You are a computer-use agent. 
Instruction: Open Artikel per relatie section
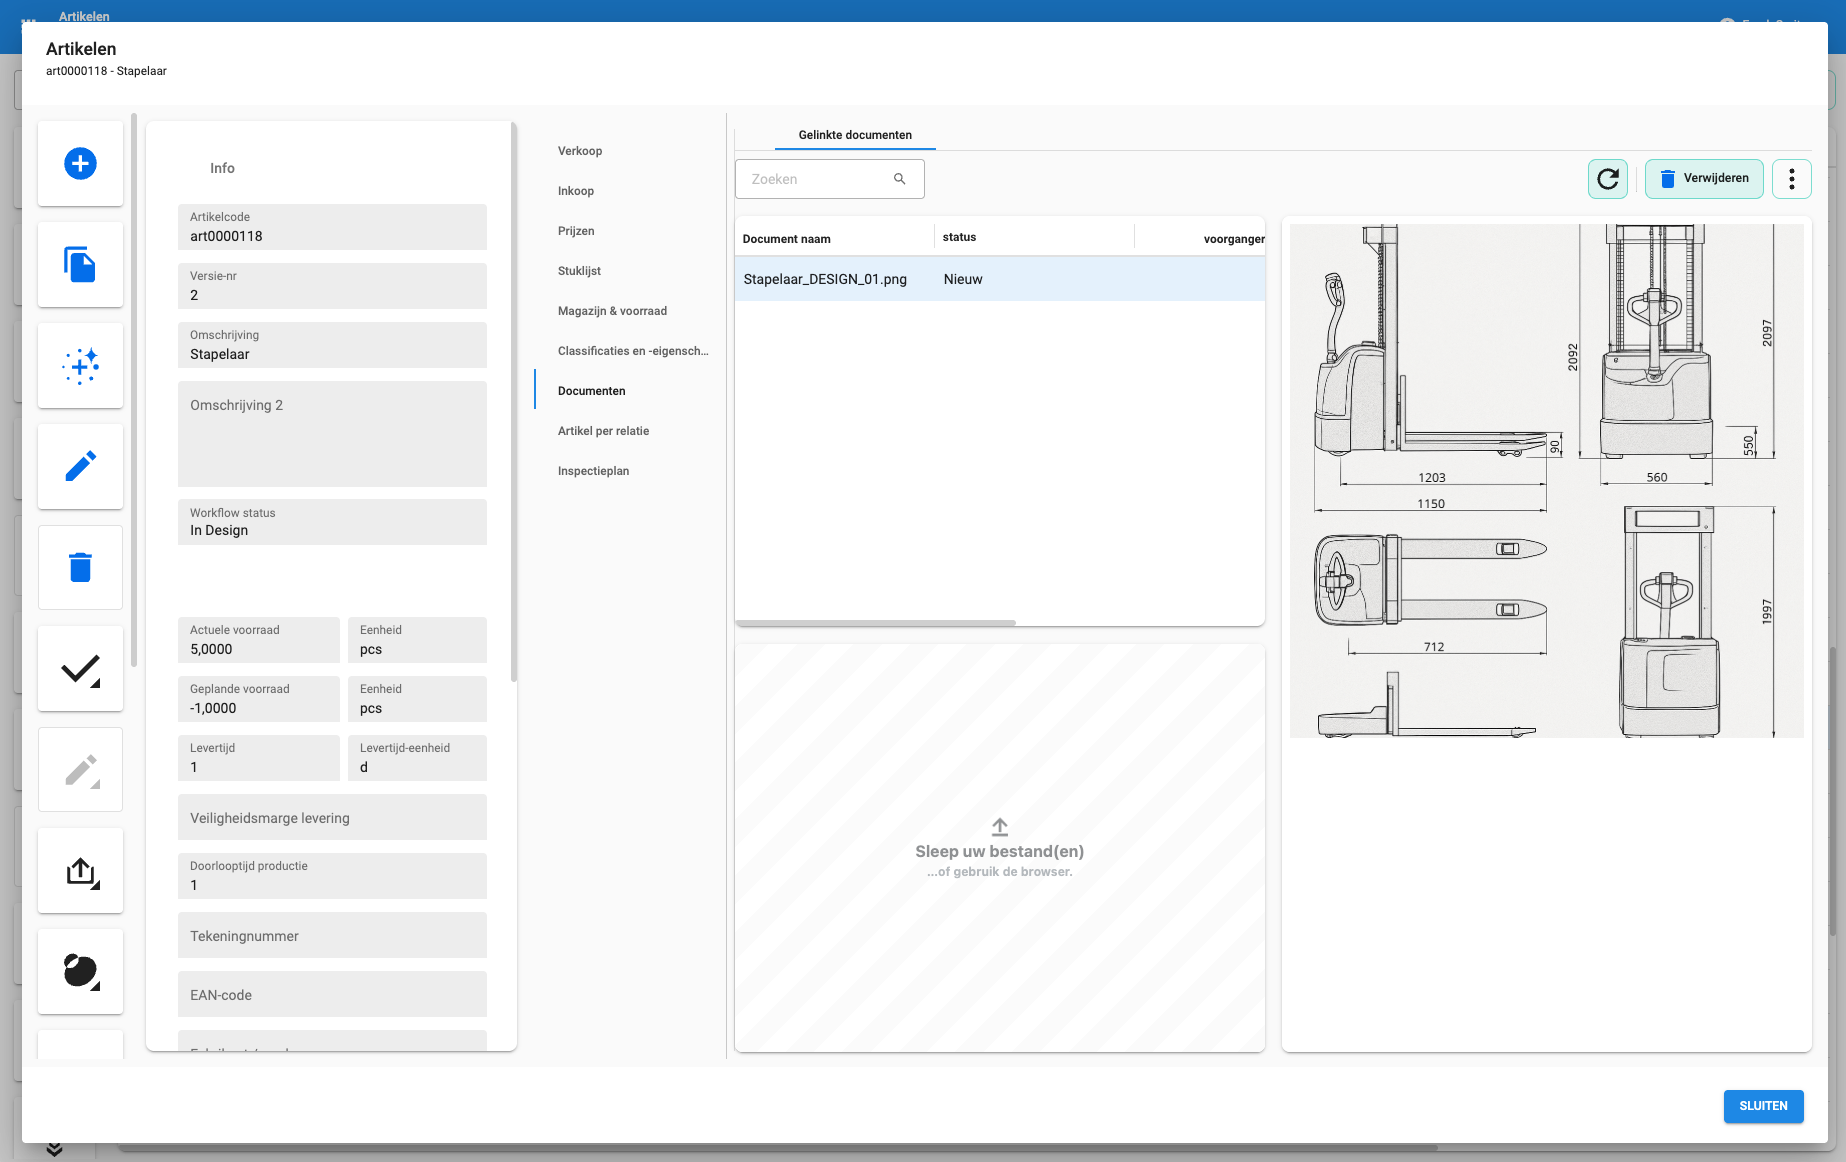[603, 431]
